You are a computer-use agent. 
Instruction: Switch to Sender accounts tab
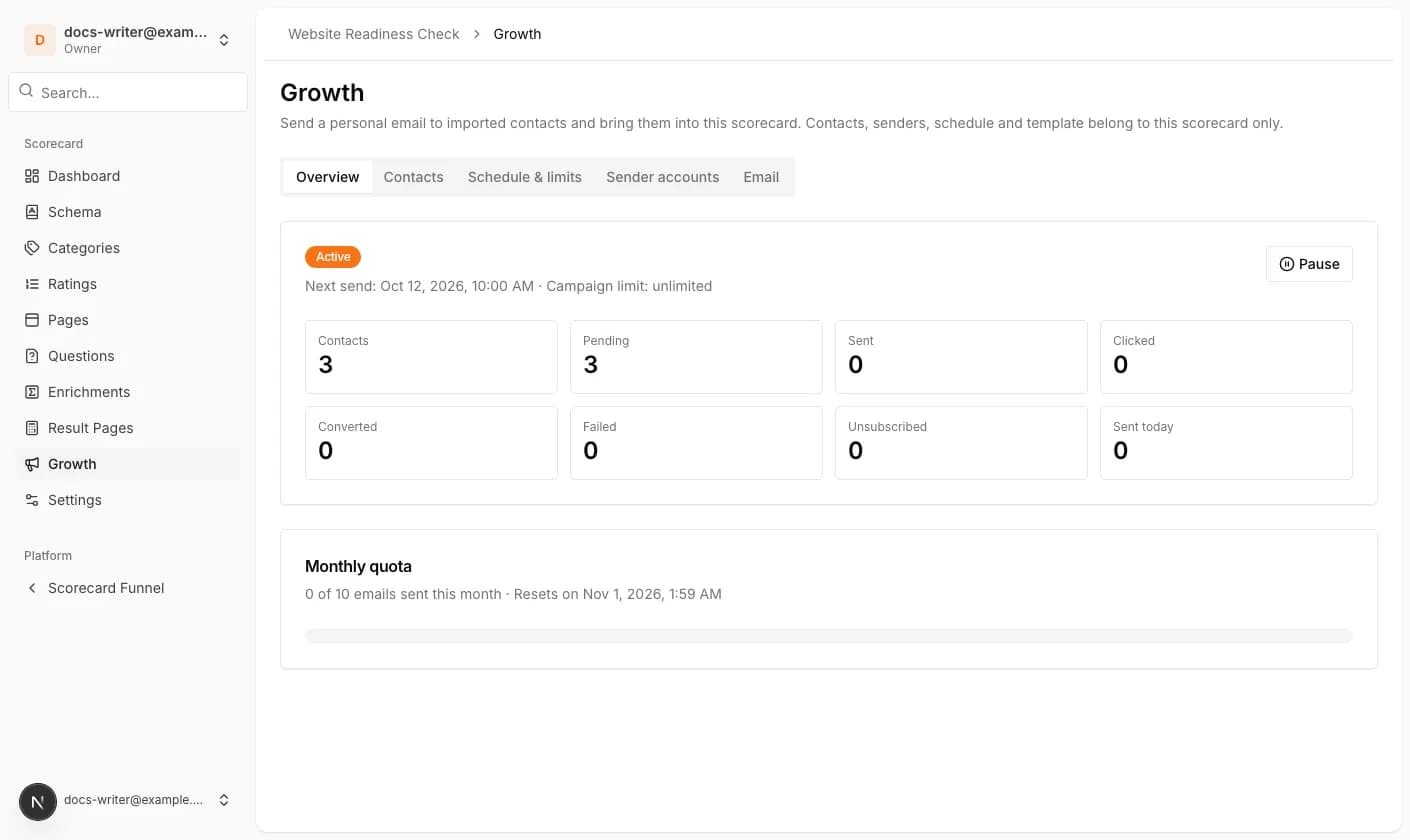pos(662,177)
